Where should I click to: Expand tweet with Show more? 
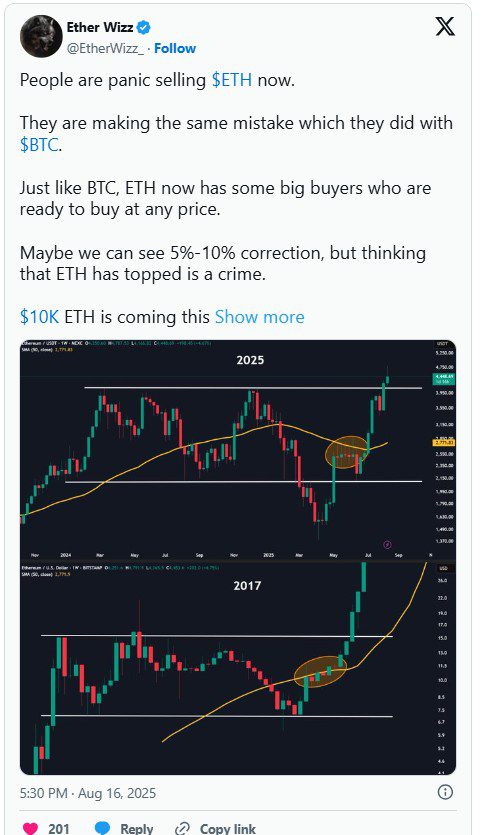coord(259,317)
